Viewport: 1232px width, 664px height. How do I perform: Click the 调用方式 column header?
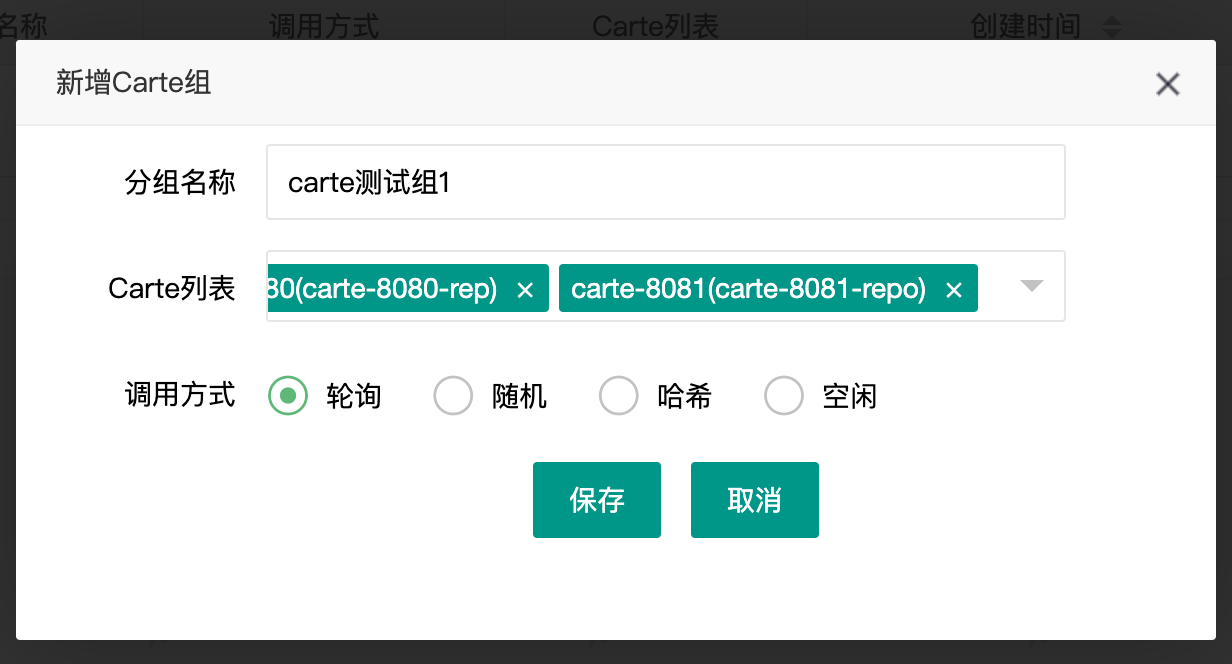pyautogui.click(x=322, y=27)
